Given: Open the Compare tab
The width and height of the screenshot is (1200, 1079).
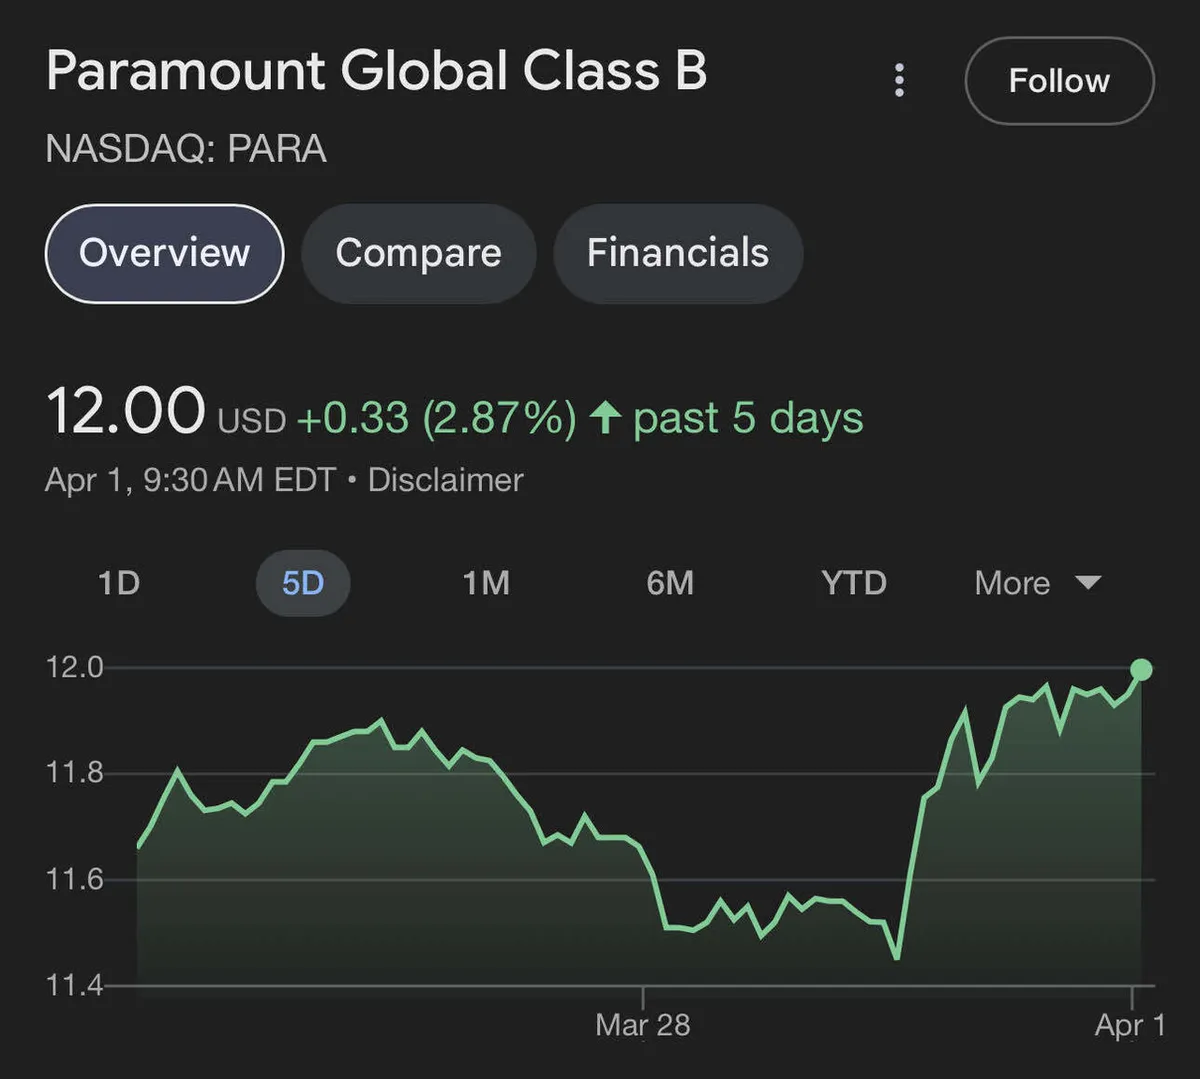Looking at the screenshot, I should click(x=418, y=253).
